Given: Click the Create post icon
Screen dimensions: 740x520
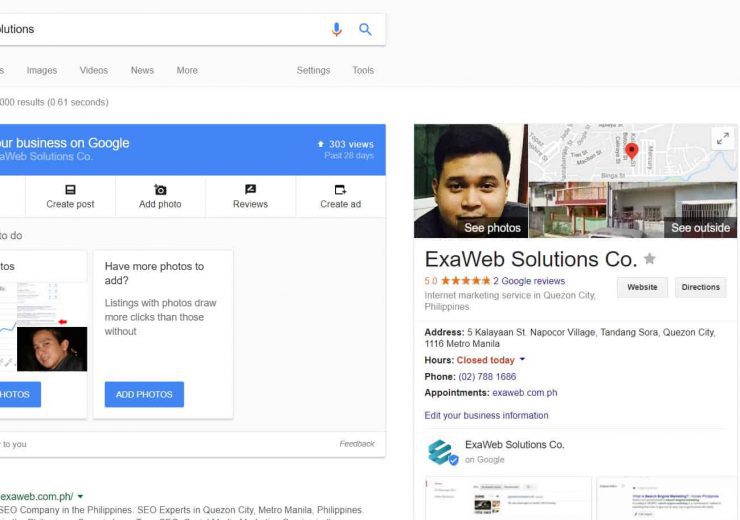Looking at the screenshot, I should click(x=70, y=190).
